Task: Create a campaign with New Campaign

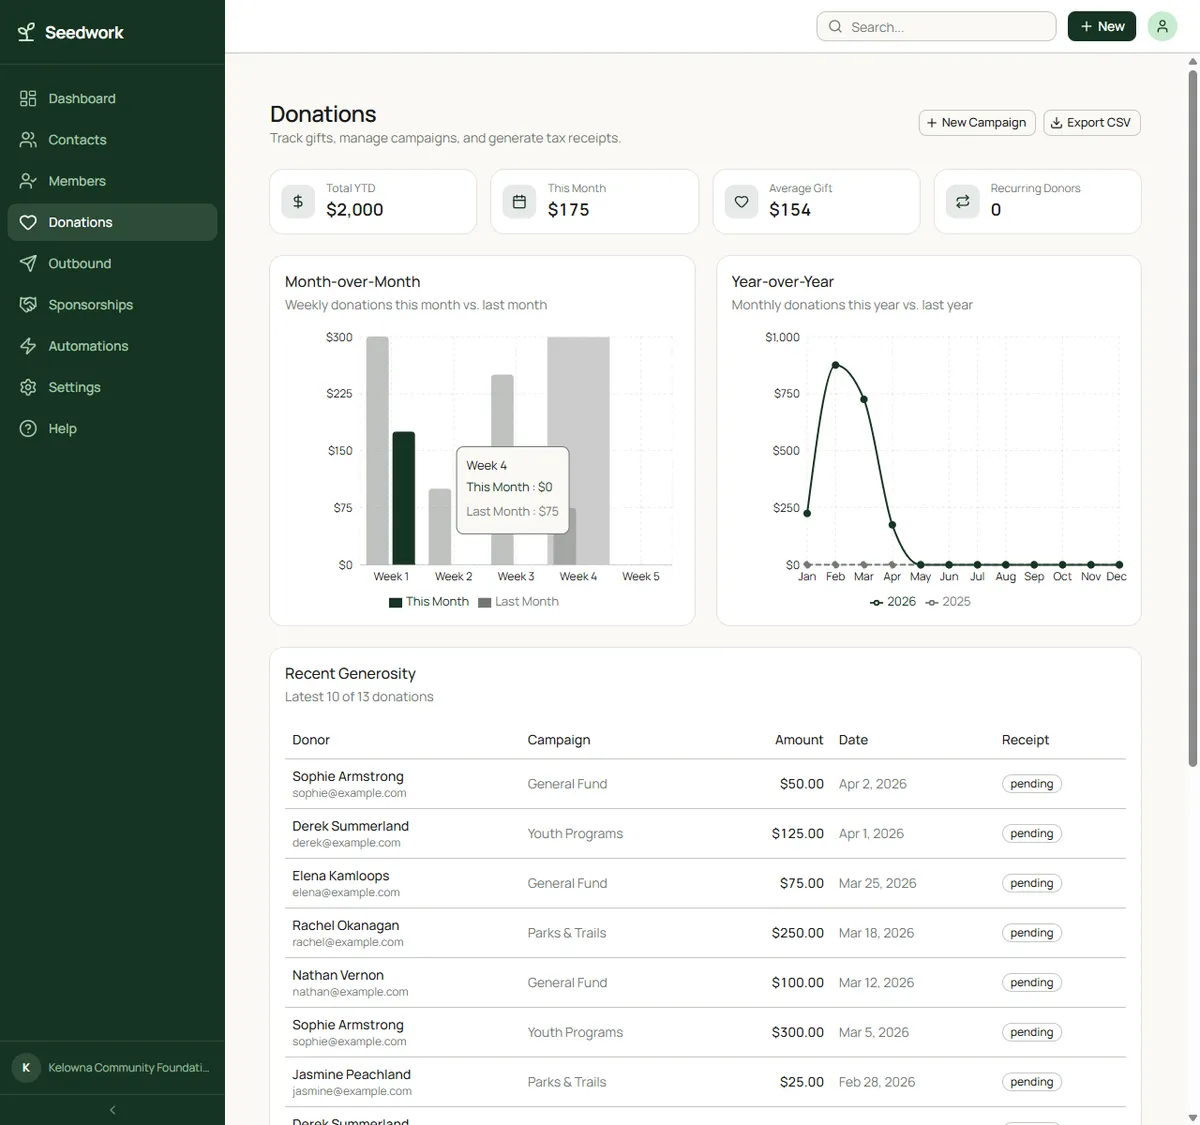Action: pos(976,122)
